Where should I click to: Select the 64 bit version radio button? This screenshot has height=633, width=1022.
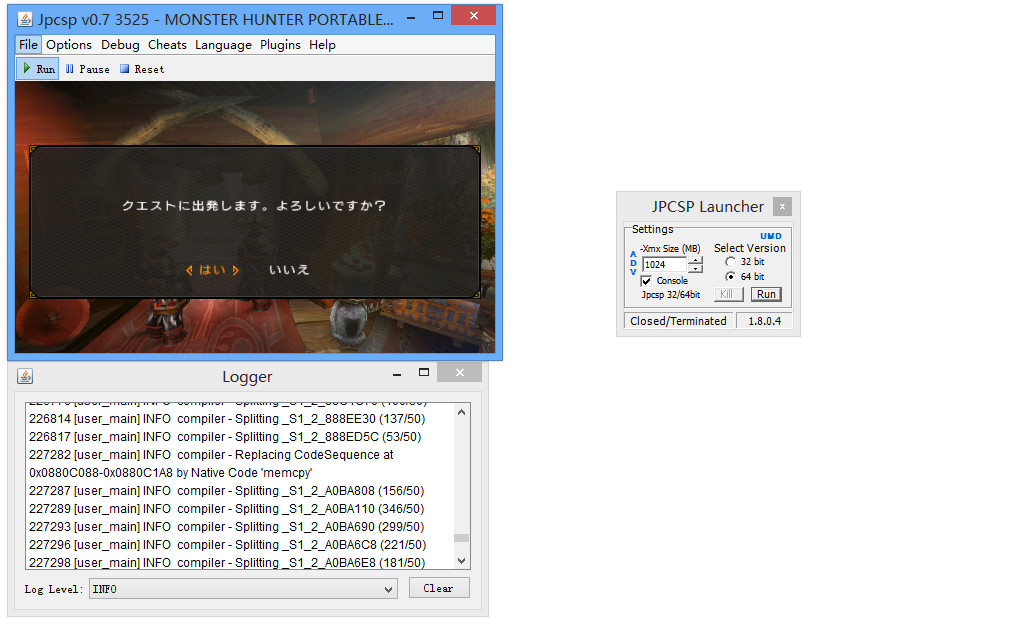(730, 277)
